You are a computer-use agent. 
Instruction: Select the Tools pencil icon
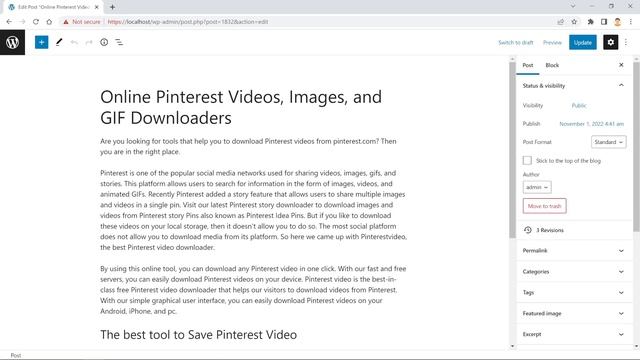click(x=59, y=42)
